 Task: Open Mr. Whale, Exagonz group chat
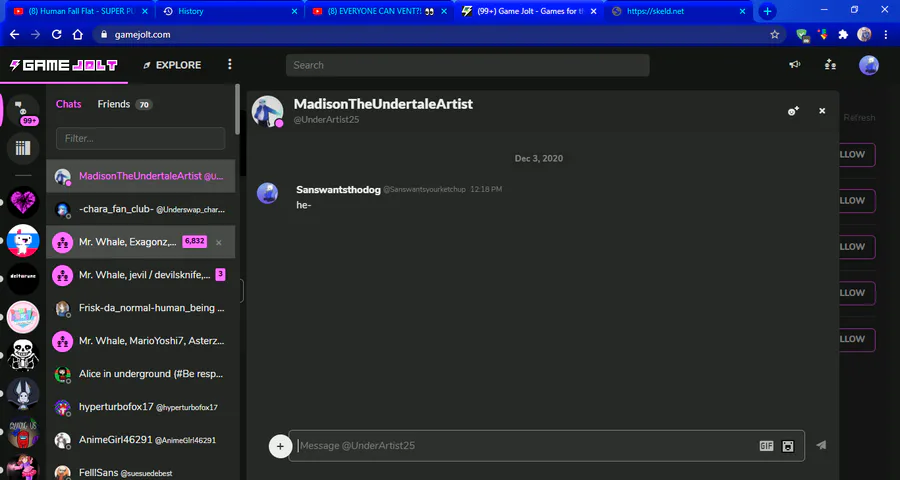tap(141, 242)
